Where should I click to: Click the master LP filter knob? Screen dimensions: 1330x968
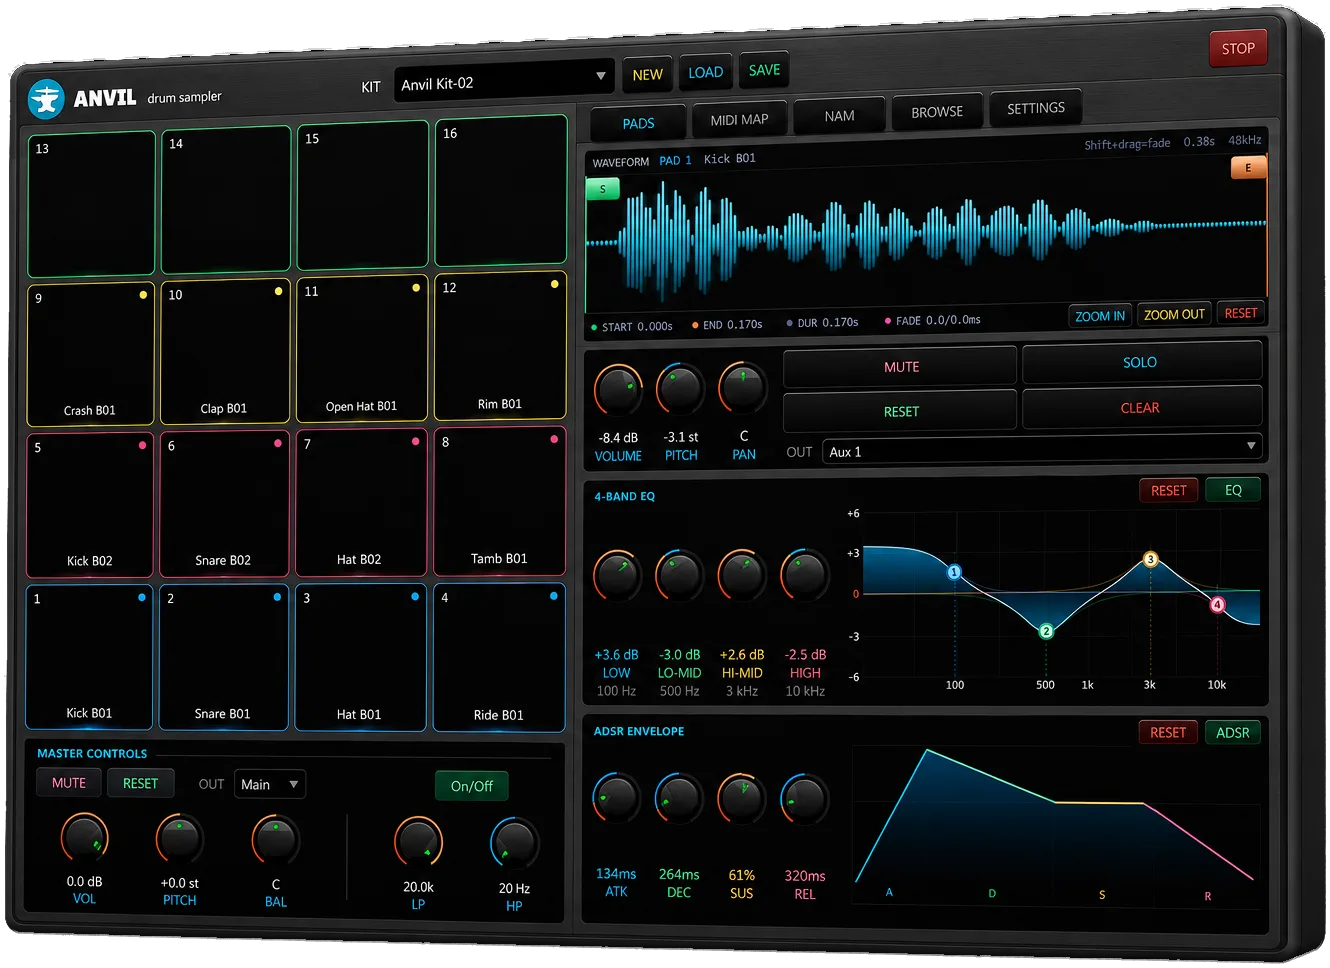tap(418, 842)
